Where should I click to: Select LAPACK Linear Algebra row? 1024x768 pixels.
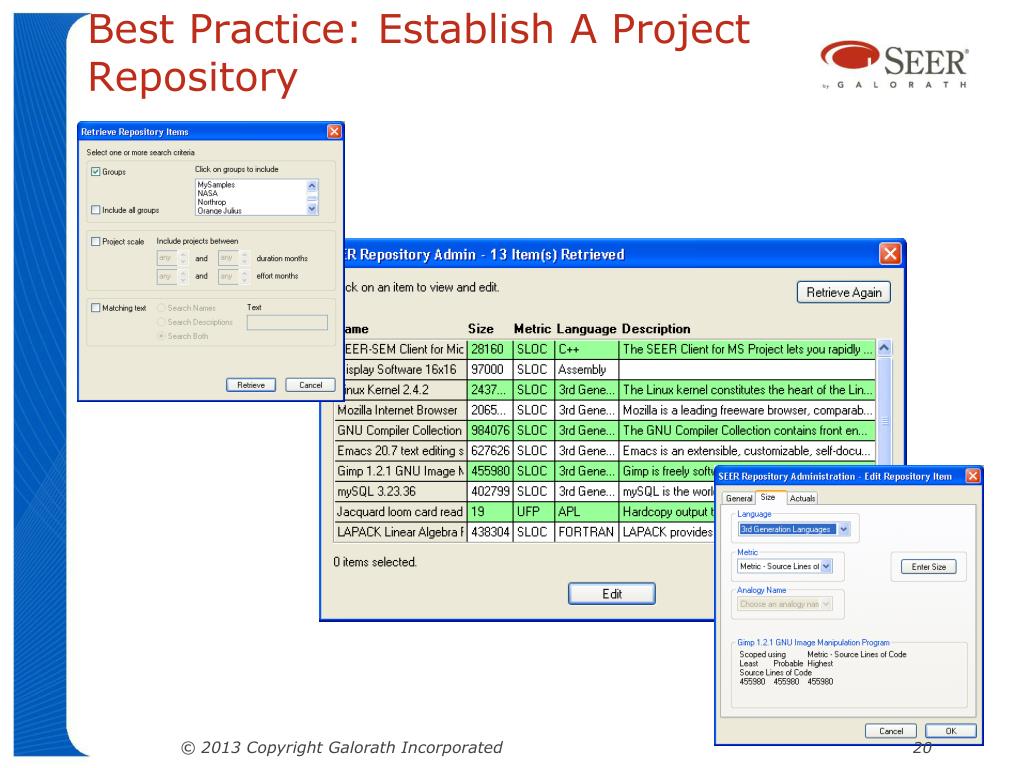(524, 532)
